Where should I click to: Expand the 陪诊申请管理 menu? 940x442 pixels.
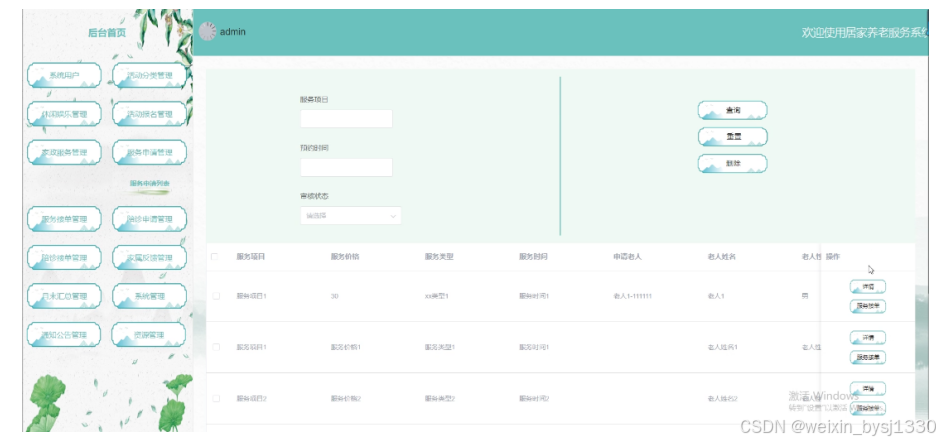coord(149,219)
